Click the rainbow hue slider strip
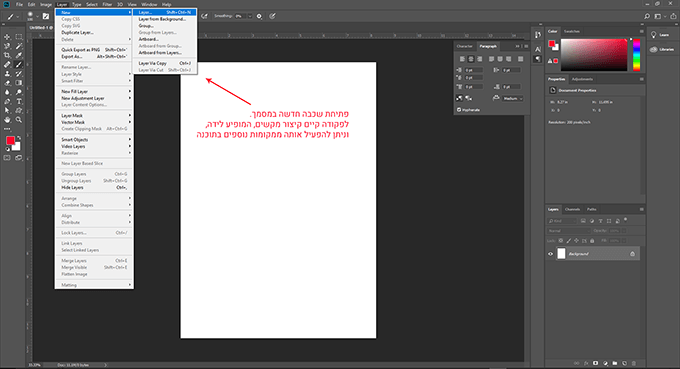This screenshot has width=680, height=369. pos(636,55)
